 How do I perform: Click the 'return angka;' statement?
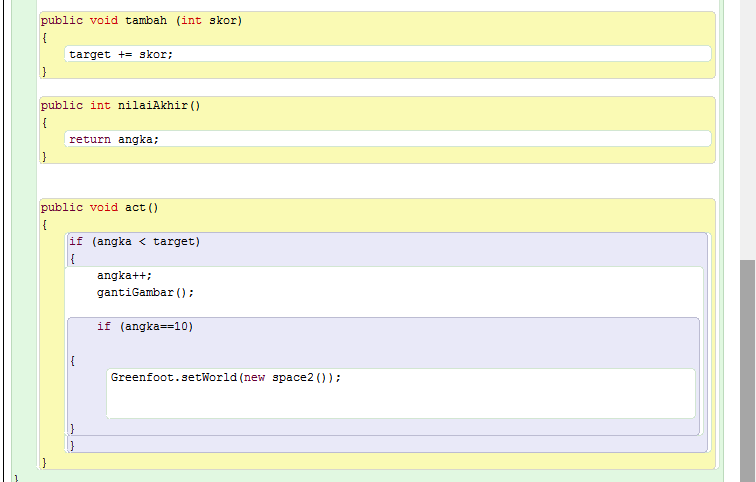(114, 139)
